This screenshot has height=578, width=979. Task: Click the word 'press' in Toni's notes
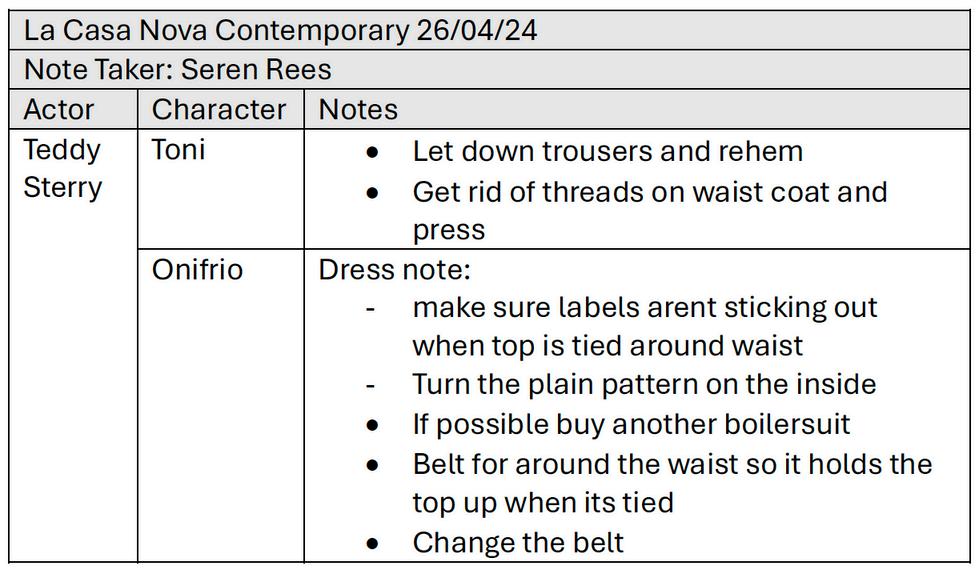(448, 230)
